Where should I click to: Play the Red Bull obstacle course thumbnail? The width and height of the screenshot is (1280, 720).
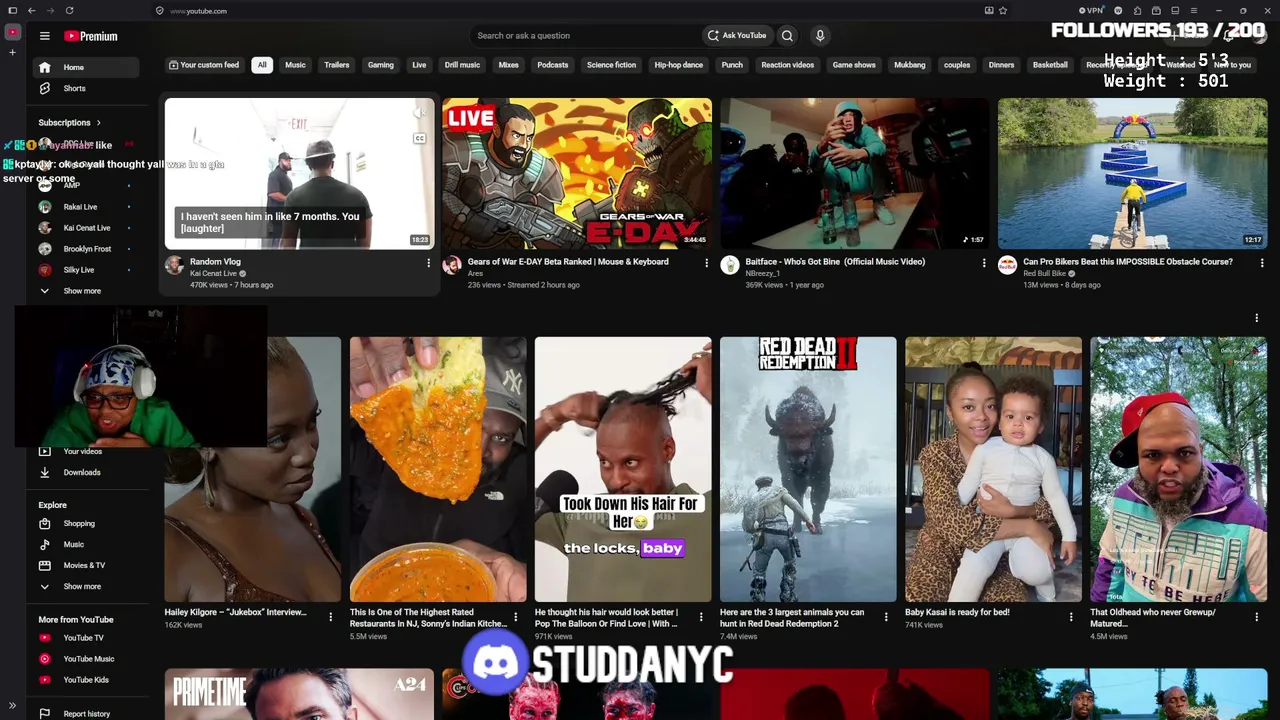[x=1132, y=173]
